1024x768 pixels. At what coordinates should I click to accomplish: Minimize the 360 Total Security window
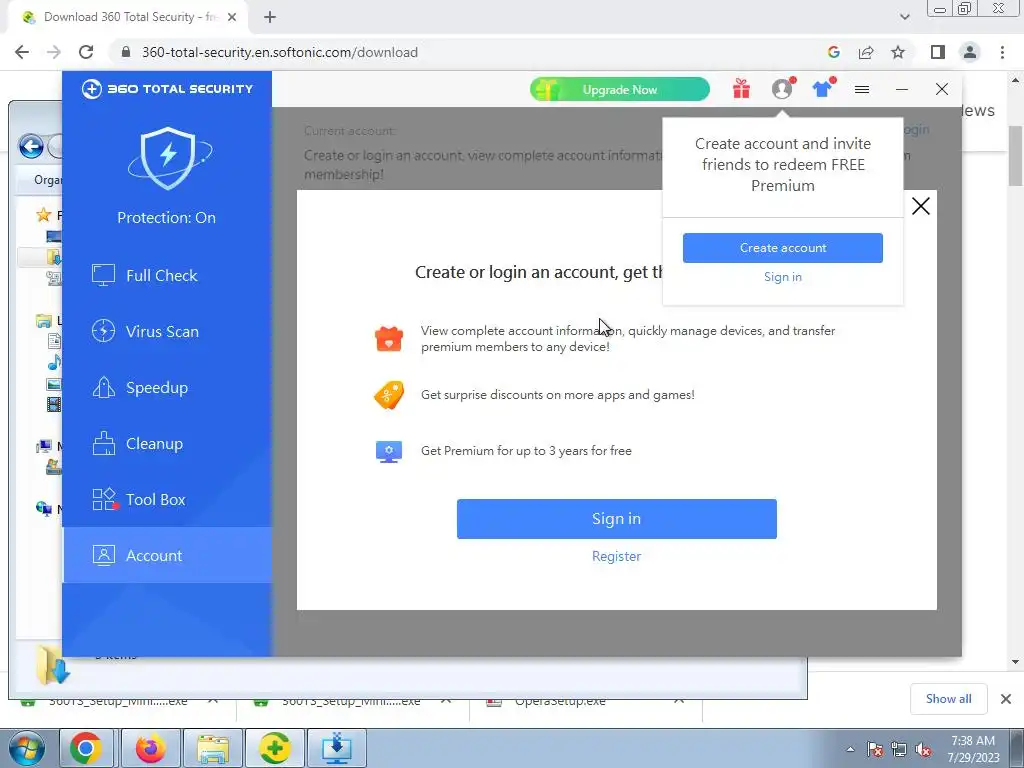point(902,89)
